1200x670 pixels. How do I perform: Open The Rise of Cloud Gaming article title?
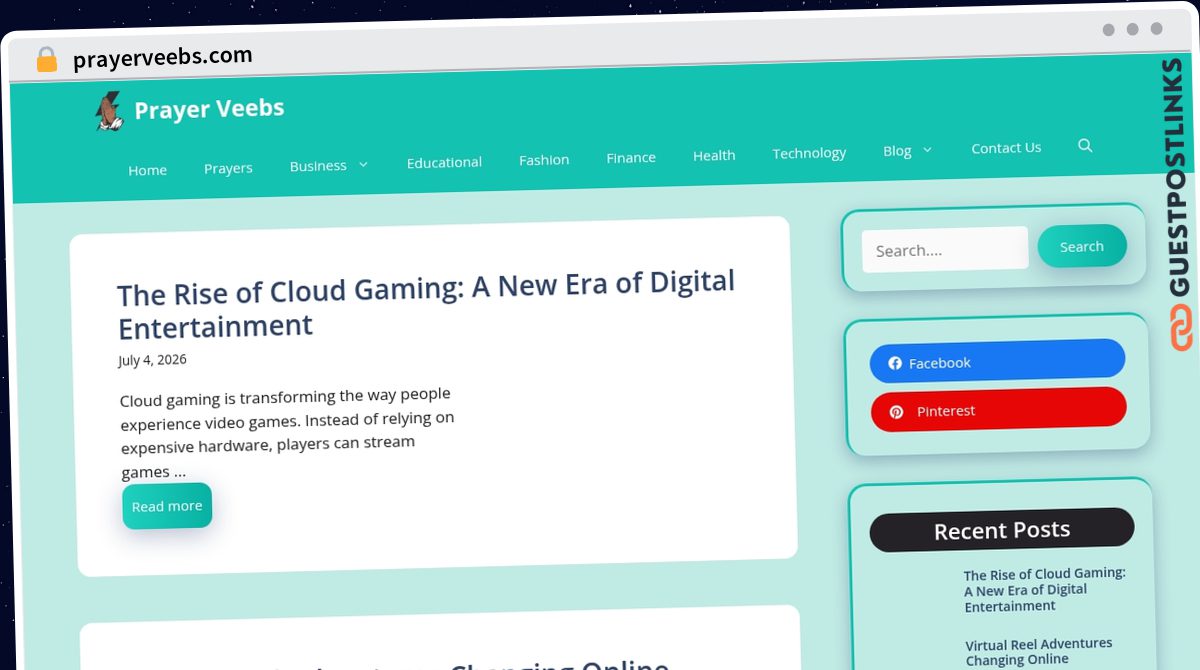[x=426, y=304]
